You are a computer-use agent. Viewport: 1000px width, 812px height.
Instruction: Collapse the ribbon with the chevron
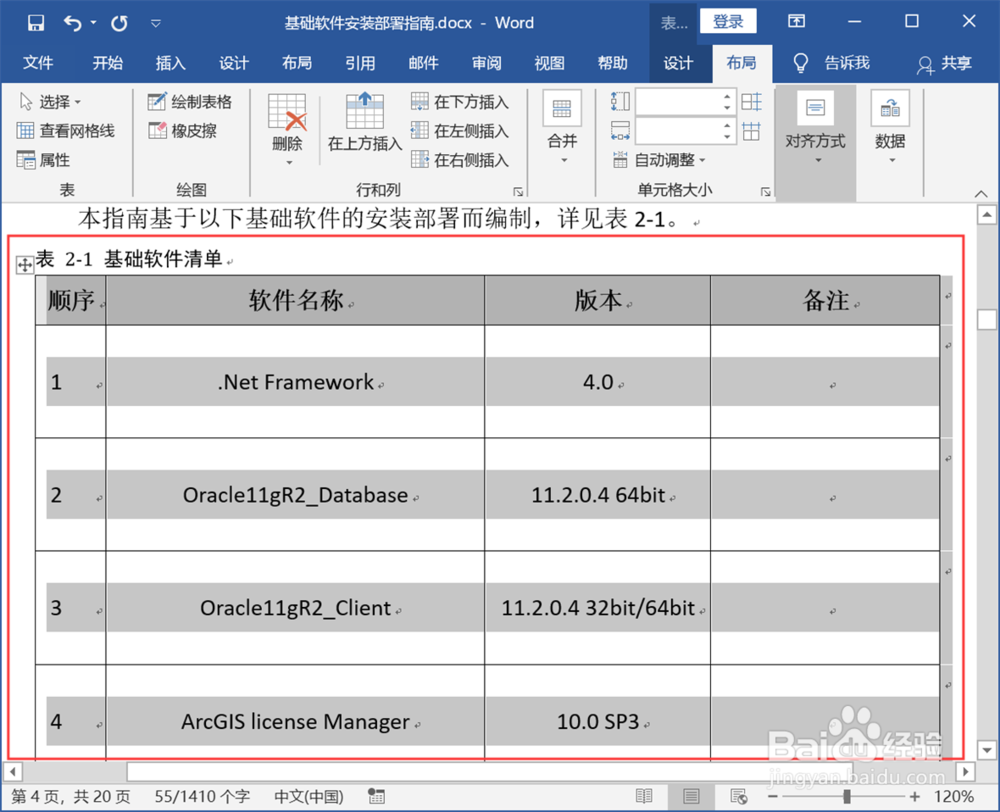(x=981, y=193)
